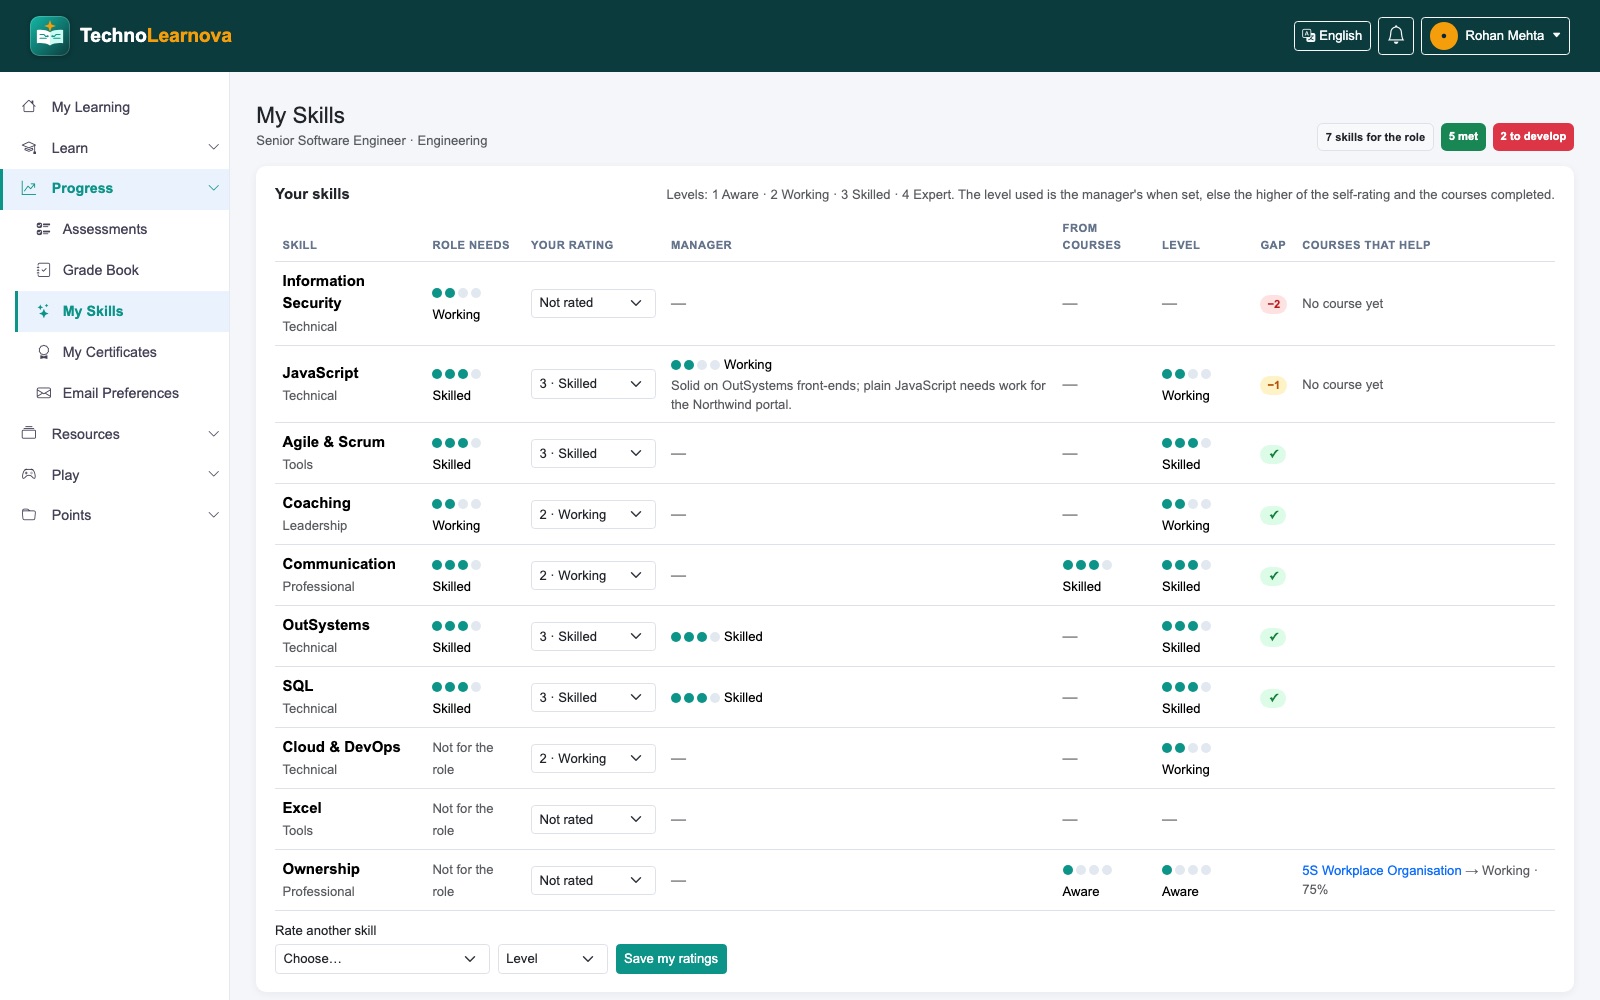Expand the Resources menu chevron
This screenshot has height=1000, width=1600.
click(x=213, y=434)
